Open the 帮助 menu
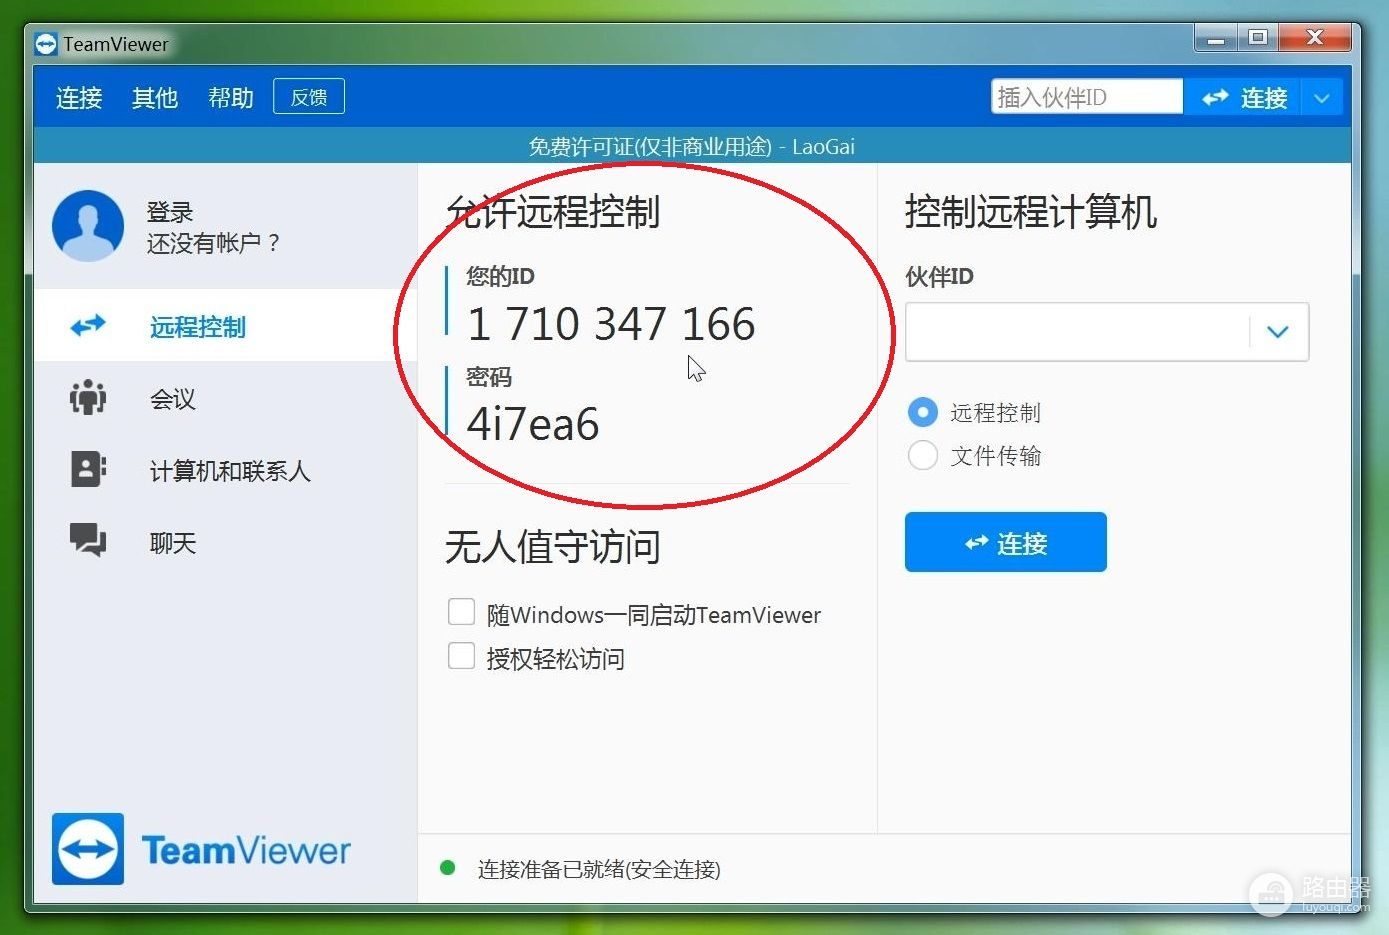Screen dimensions: 1389x935 (231, 98)
